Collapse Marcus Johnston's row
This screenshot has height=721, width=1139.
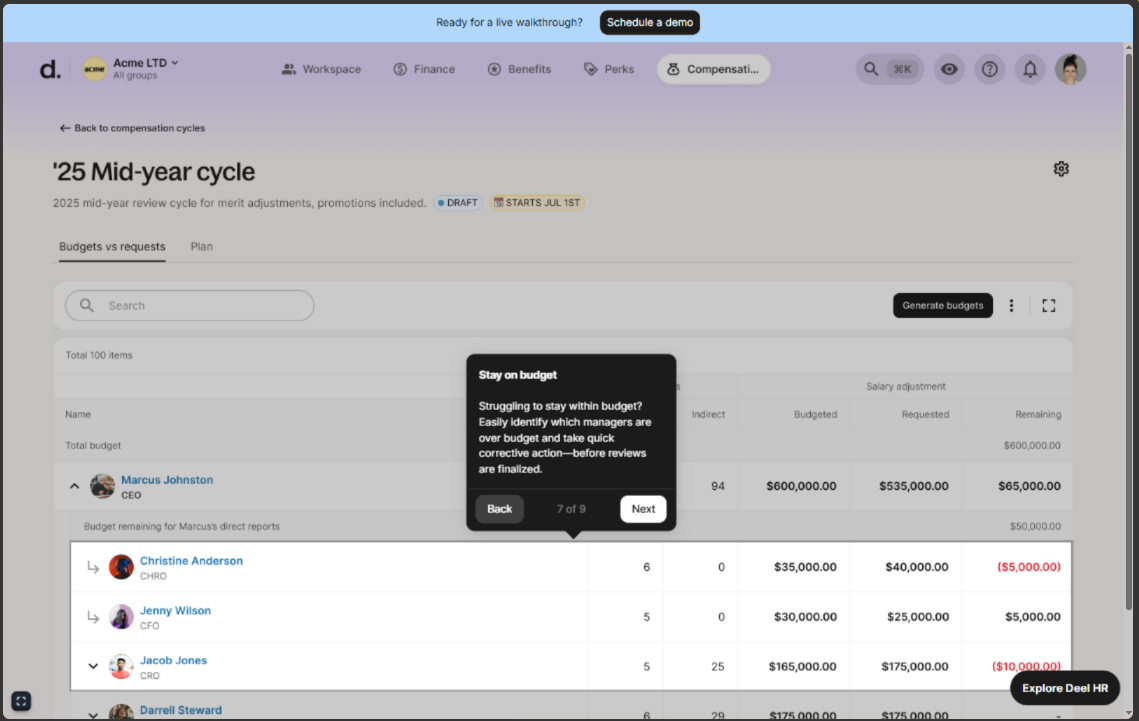coord(74,487)
